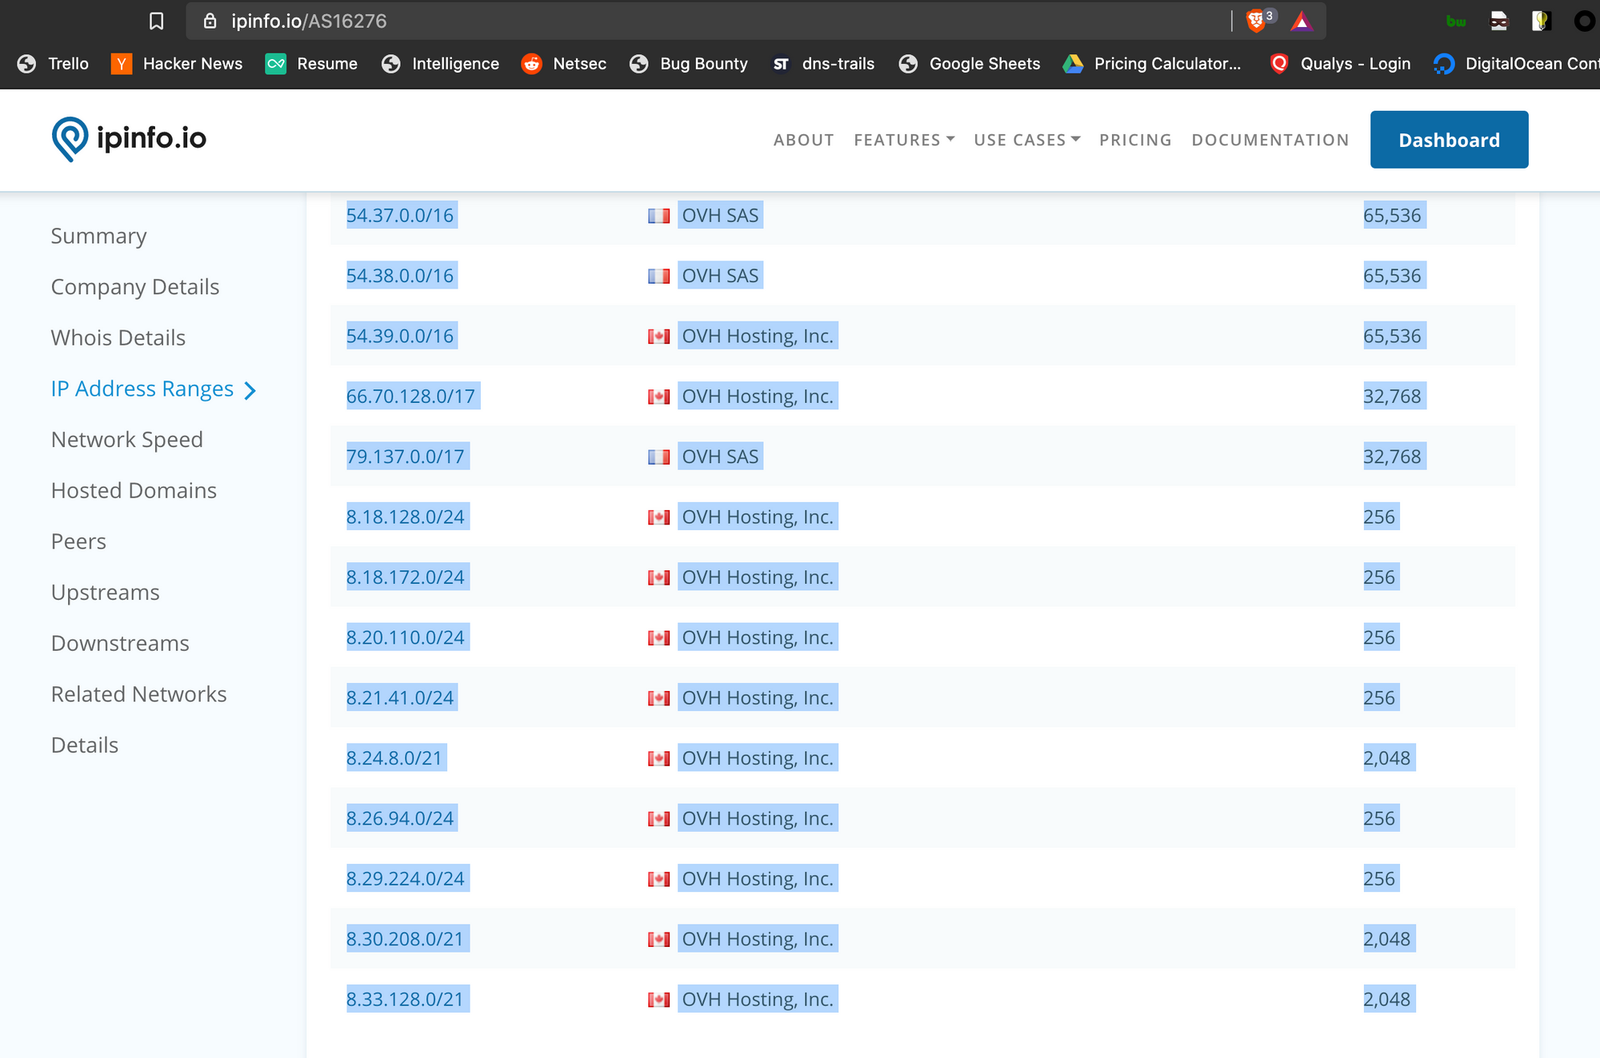The width and height of the screenshot is (1600, 1058).
Task: Open IP range 8.18.128.0/24
Action: coord(406,517)
